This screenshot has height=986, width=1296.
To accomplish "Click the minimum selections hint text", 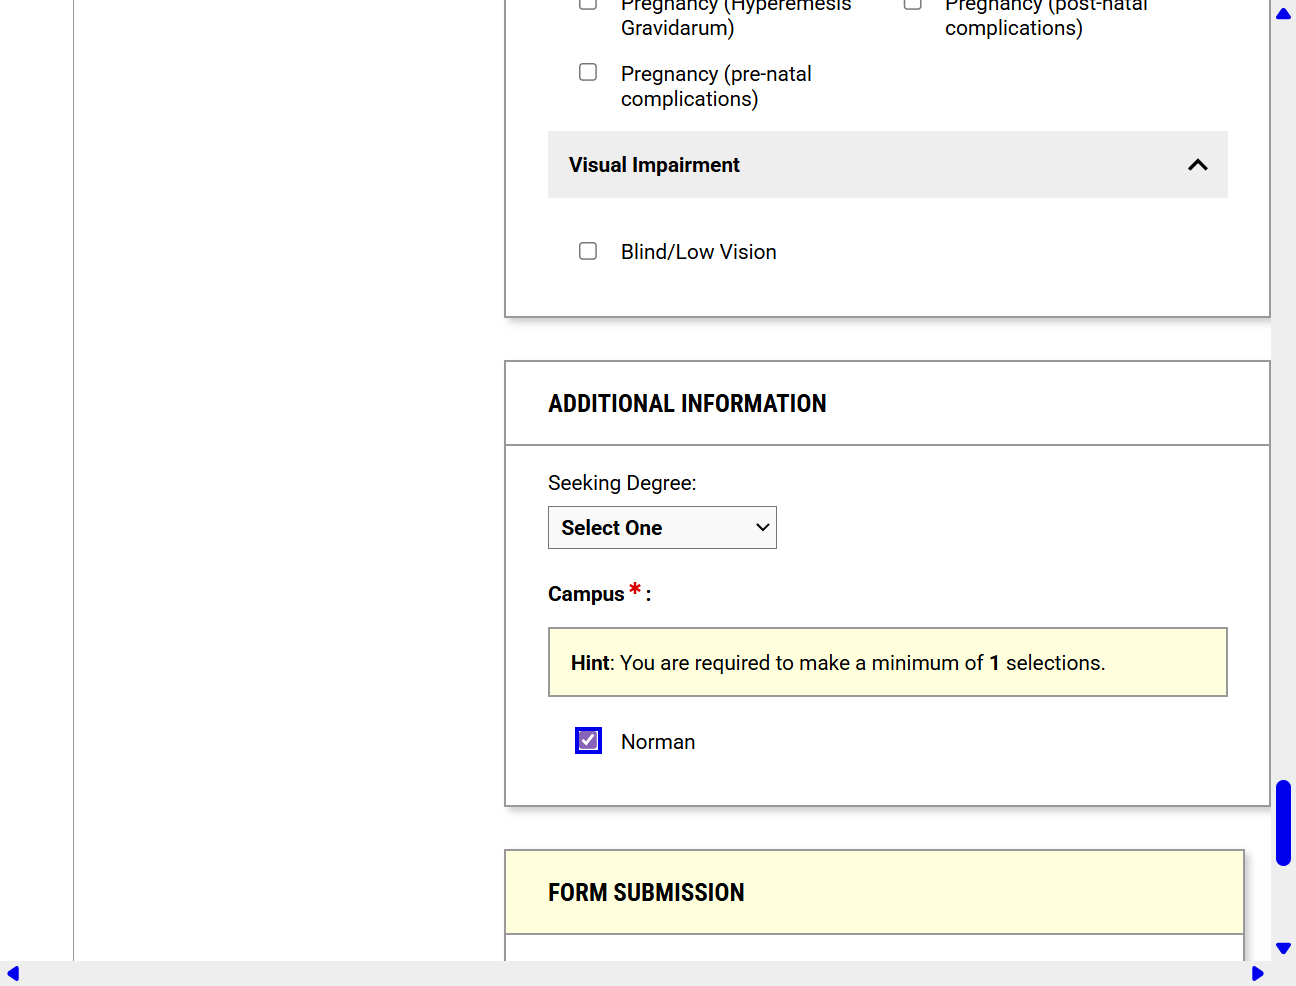I will pyautogui.click(x=838, y=663).
